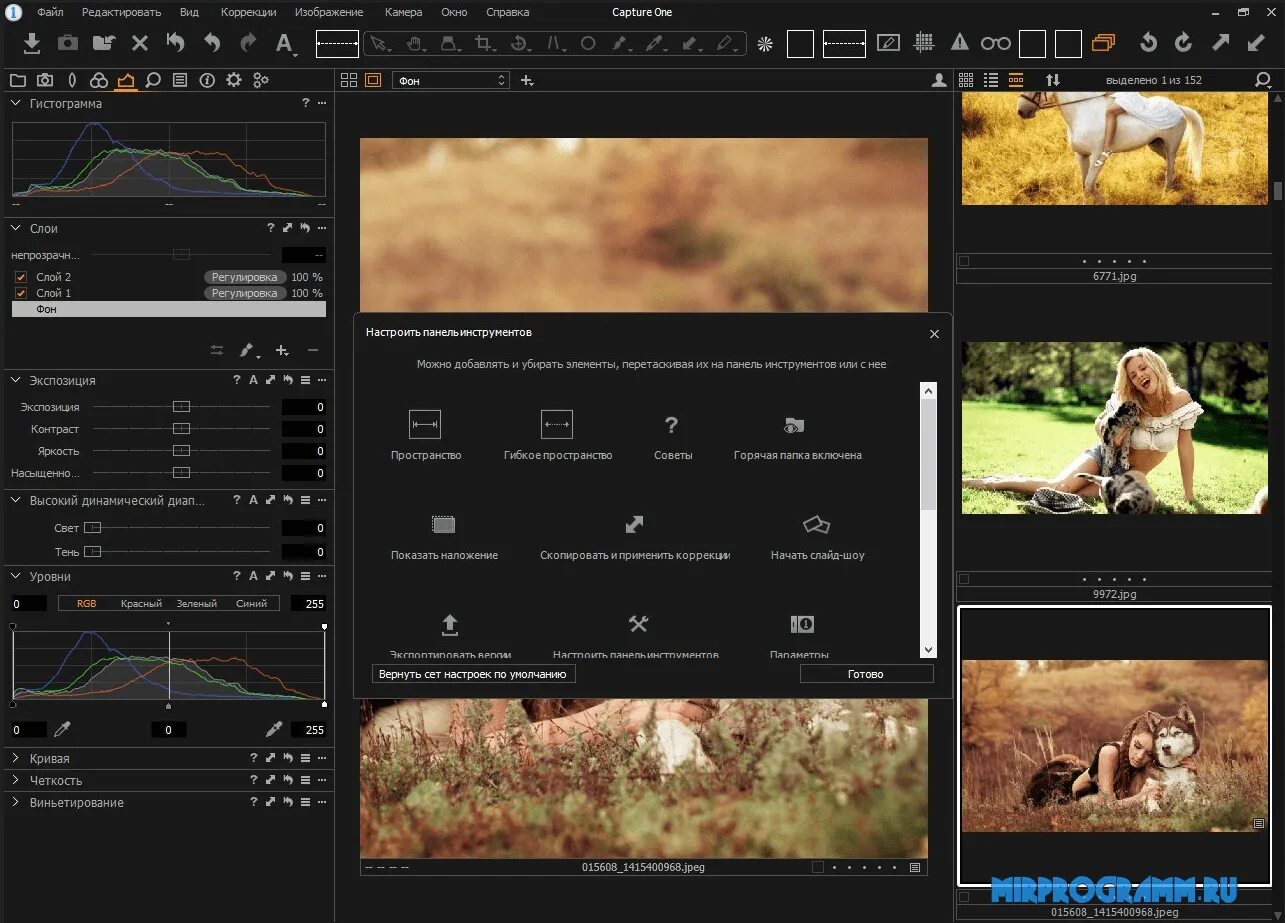Rotate image right with toolbar icon
The height and width of the screenshot is (923, 1285).
(x=1183, y=42)
